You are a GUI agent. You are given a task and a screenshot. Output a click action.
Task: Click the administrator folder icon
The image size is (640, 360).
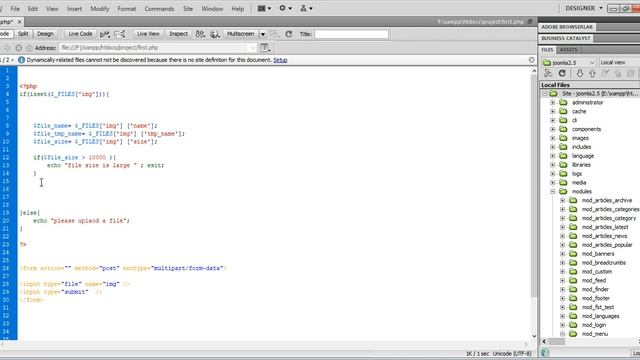point(563,102)
